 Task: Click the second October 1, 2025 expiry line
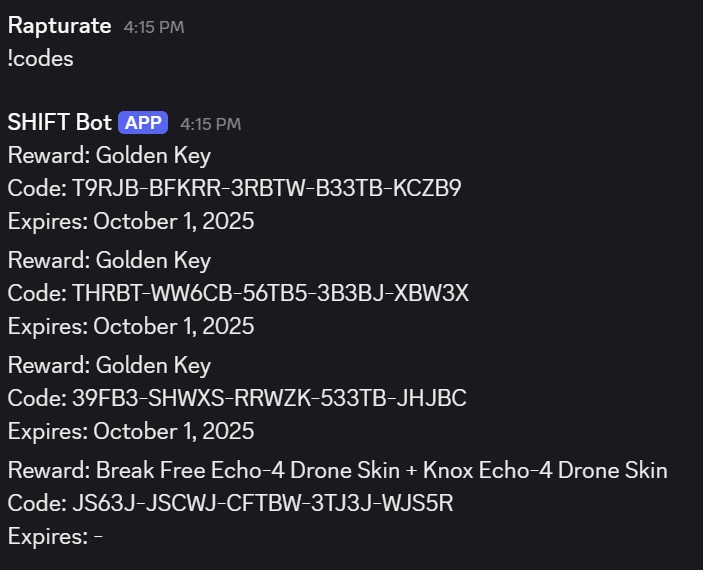(x=131, y=326)
